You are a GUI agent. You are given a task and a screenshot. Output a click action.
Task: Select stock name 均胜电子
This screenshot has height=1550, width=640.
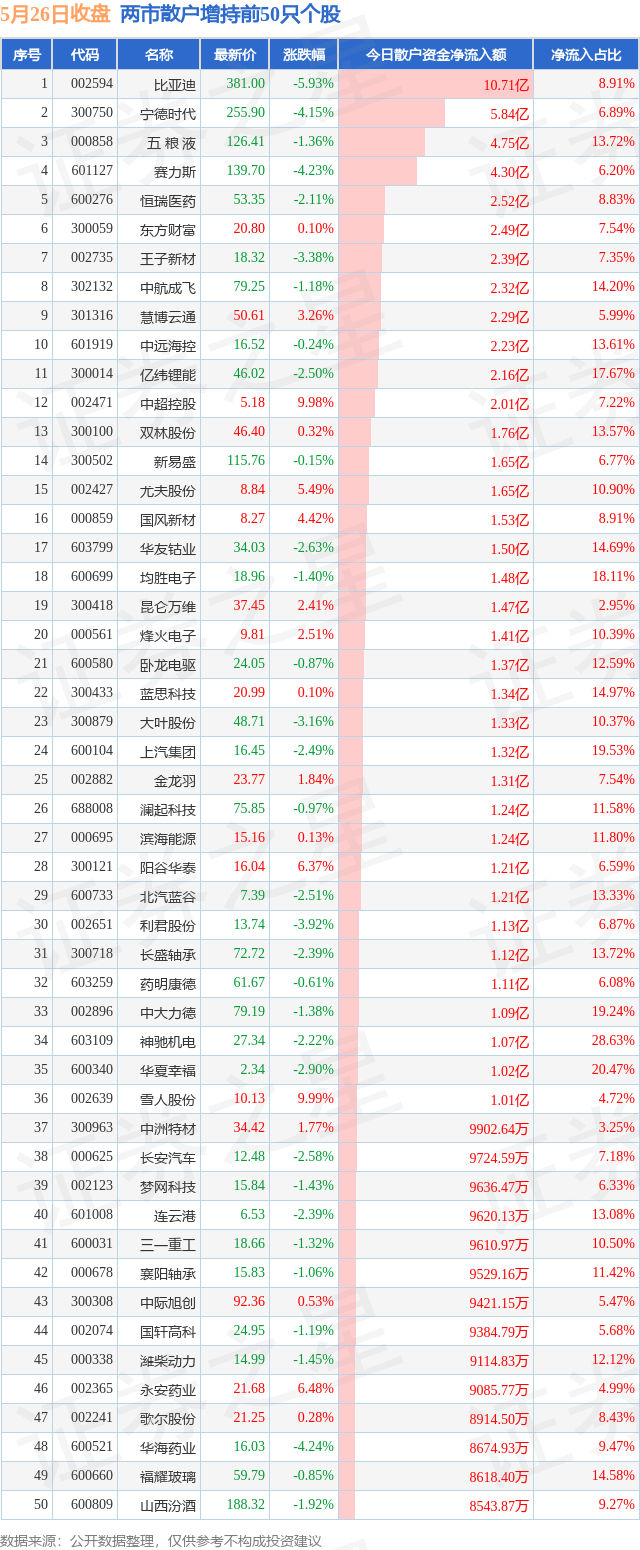coord(168,578)
